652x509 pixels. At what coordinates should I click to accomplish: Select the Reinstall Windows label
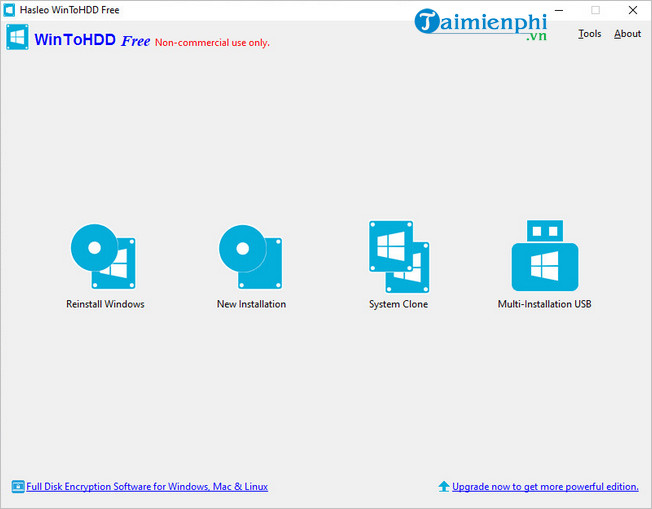(105, 304)
